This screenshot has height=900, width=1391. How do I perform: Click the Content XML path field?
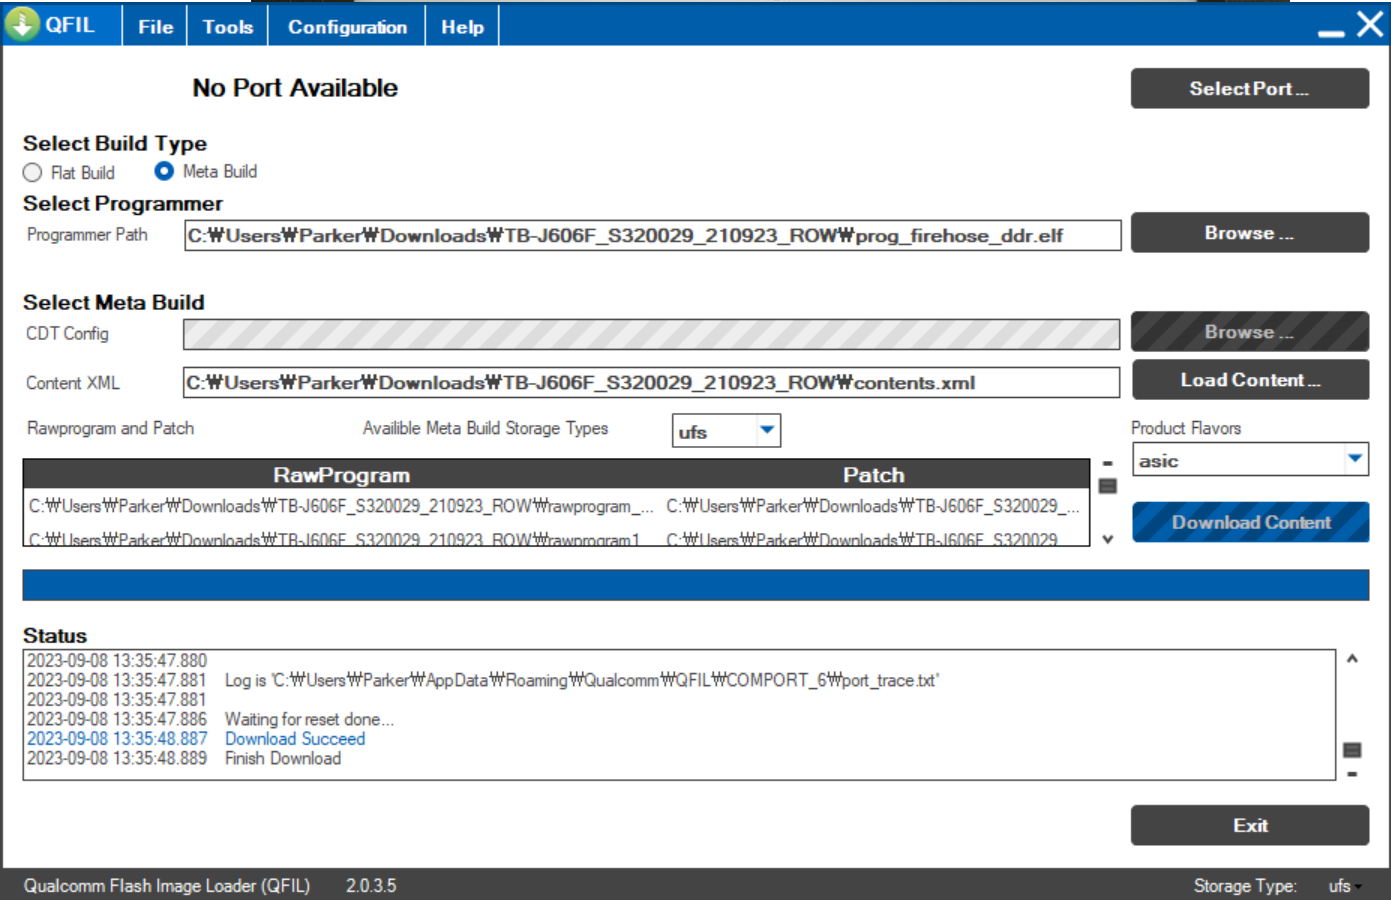coord(651,382)
